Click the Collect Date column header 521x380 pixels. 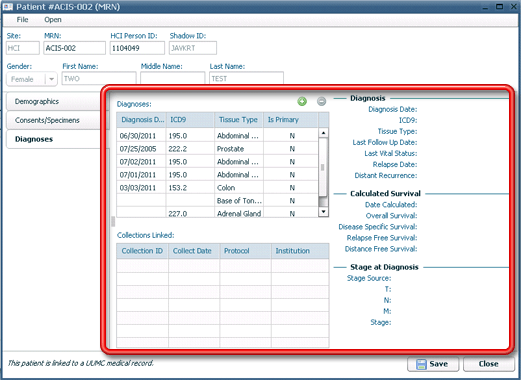tap(194, 251)
